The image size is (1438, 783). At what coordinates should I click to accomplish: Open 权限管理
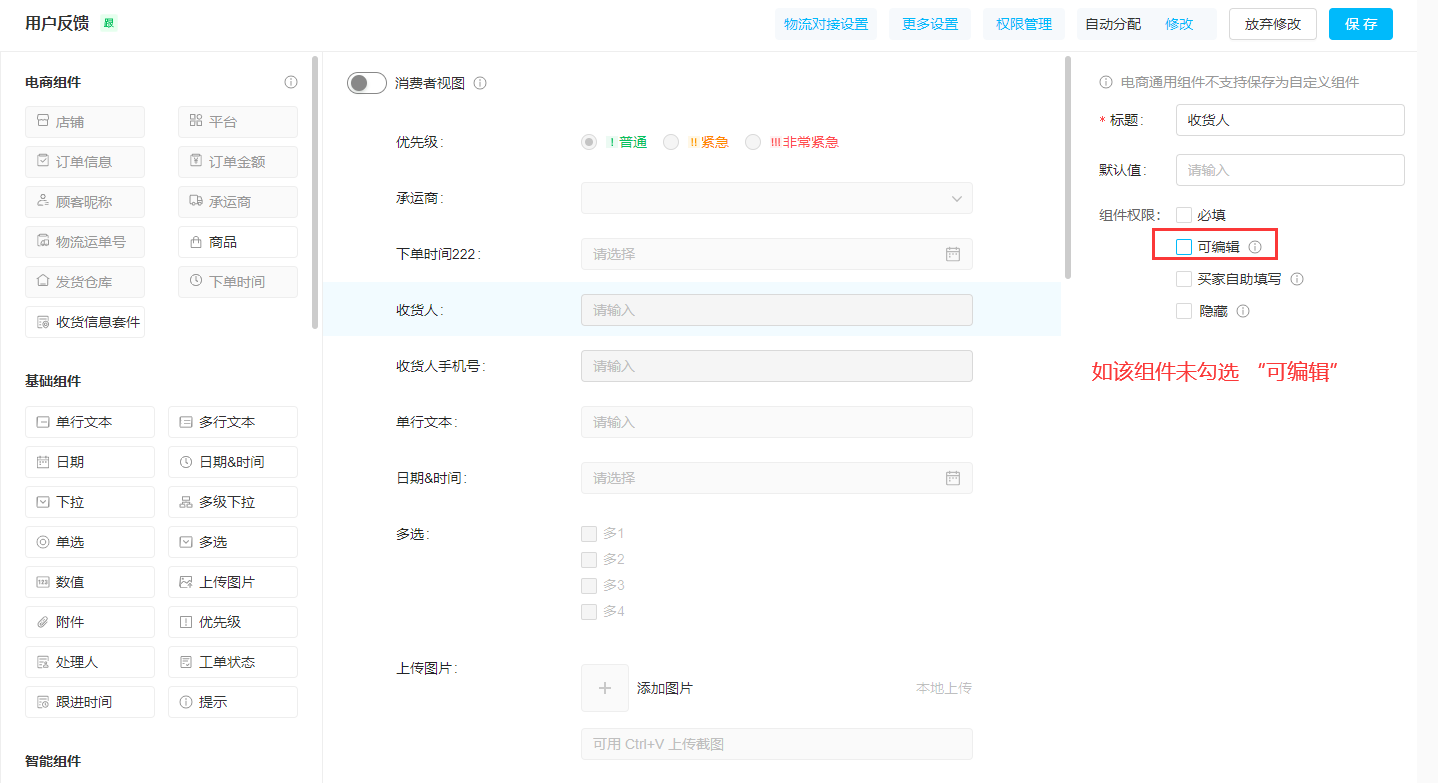pos(1024,24)
